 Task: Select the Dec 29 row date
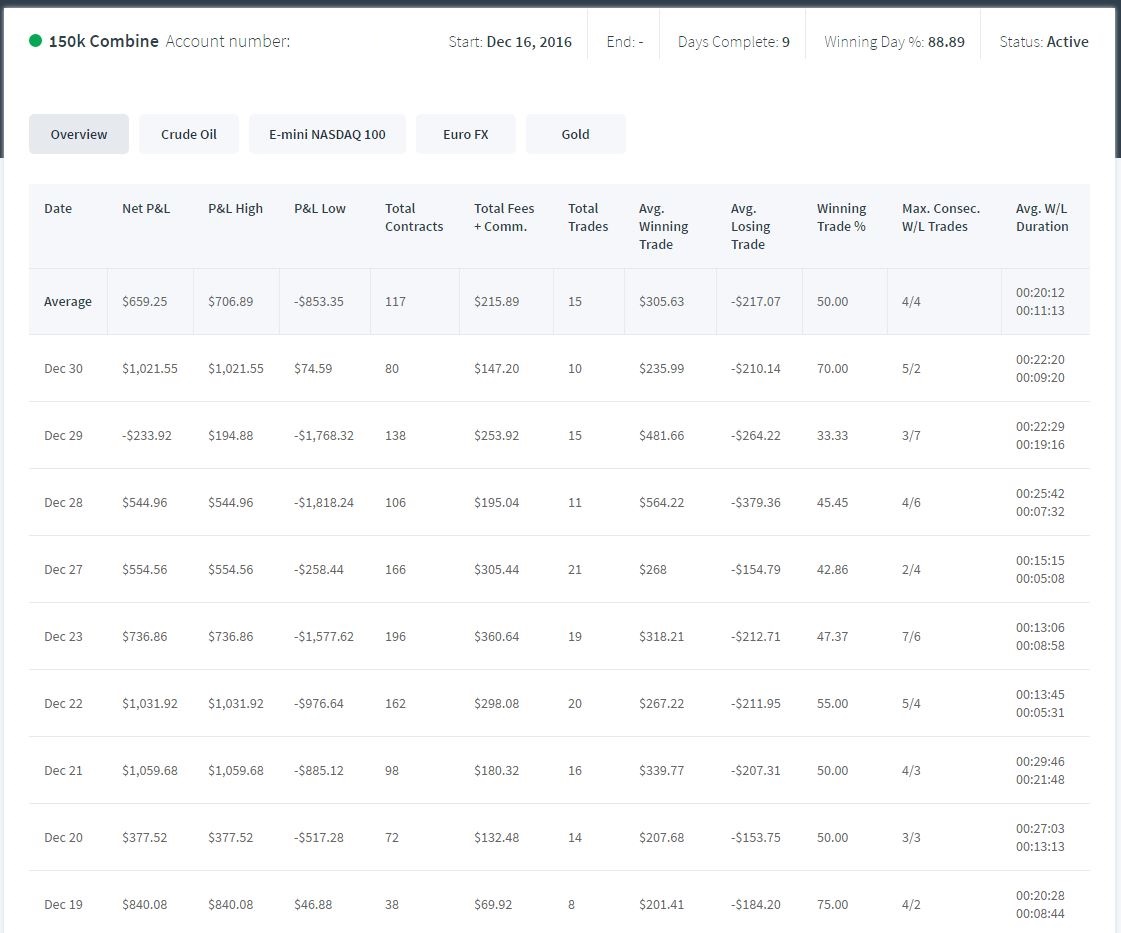pyautogui.click(x=64, y=435)
